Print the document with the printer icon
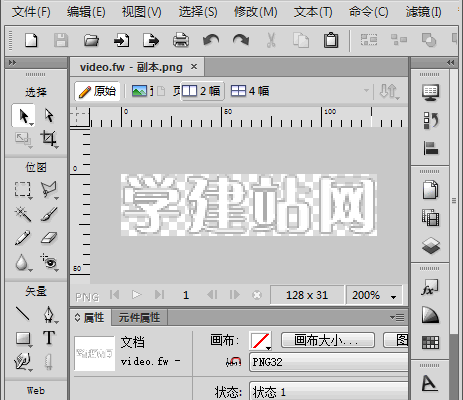The height and width of the screenshot is (400, 463). coord(181,40)
